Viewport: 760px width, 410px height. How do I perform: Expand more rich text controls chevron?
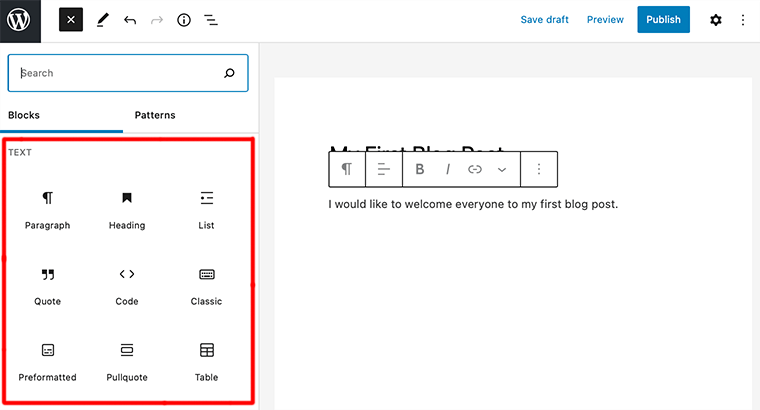point(502,170)
